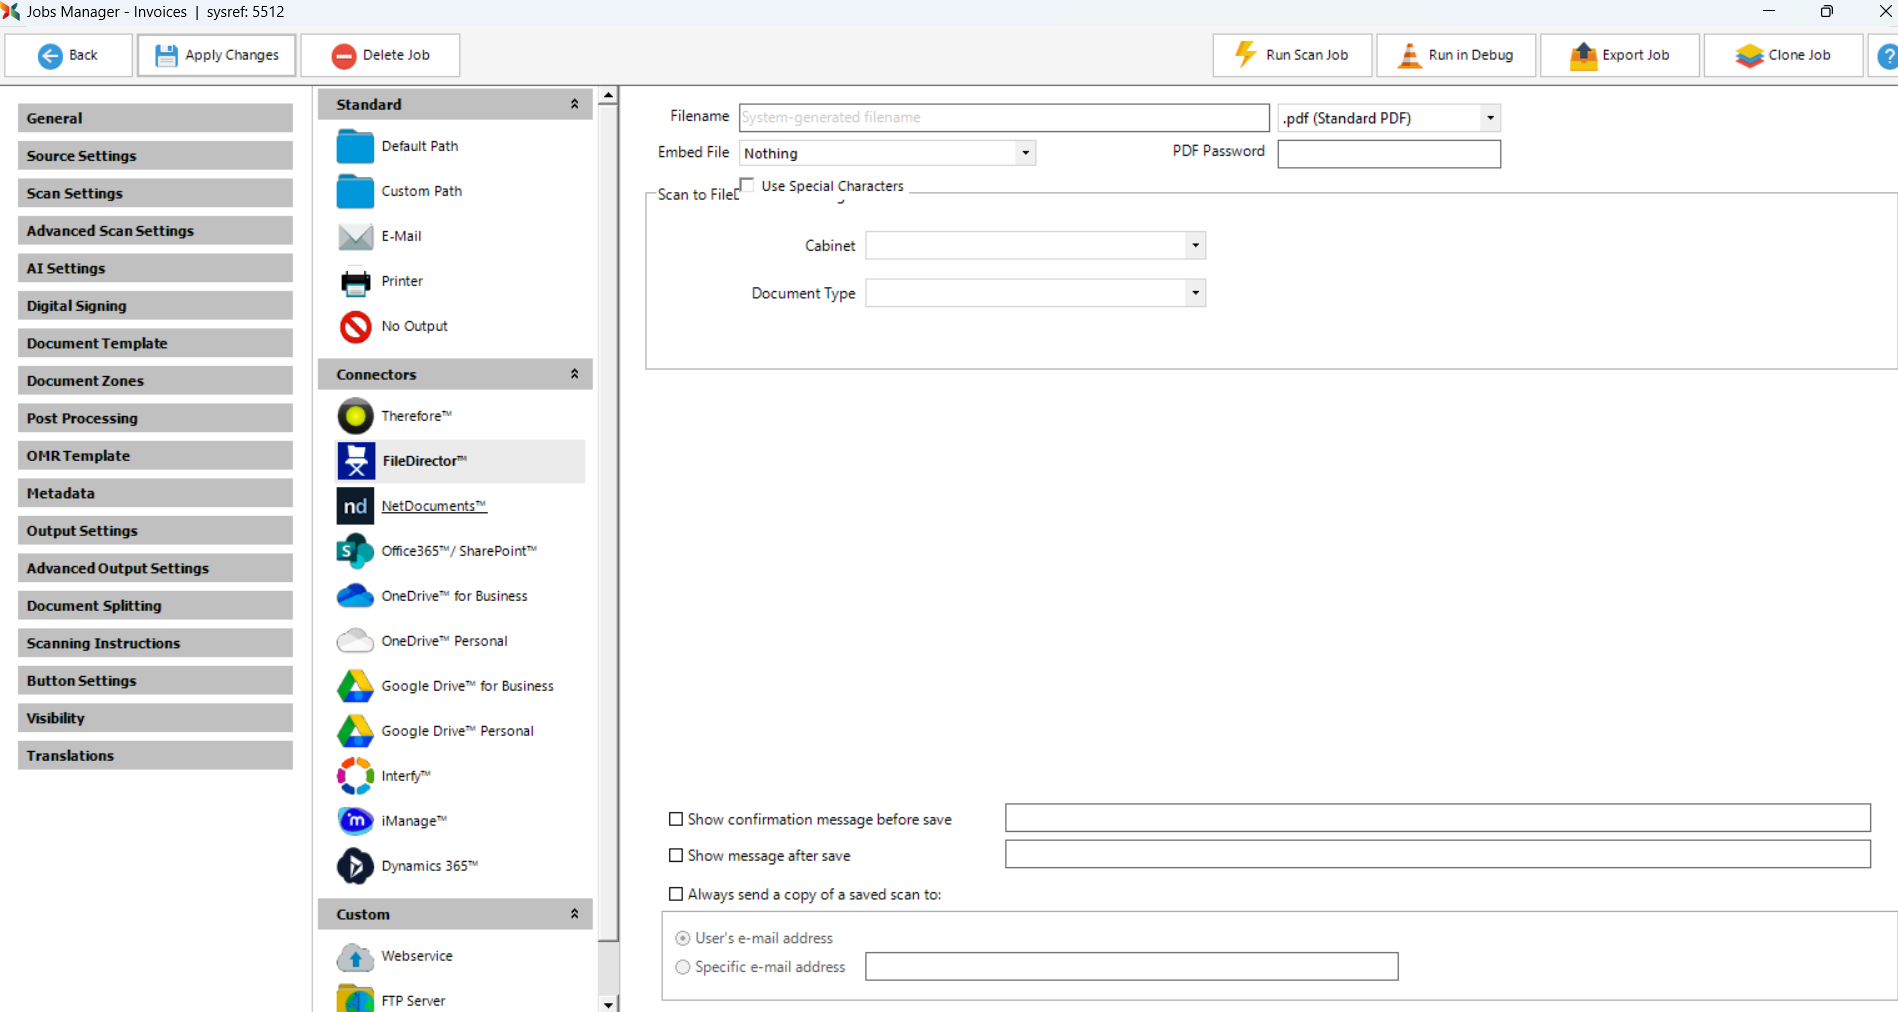The width and height of the screenshot is (1898, 1012).
Task: Pick the E-Mail output icon
Action: pos(355,237)
